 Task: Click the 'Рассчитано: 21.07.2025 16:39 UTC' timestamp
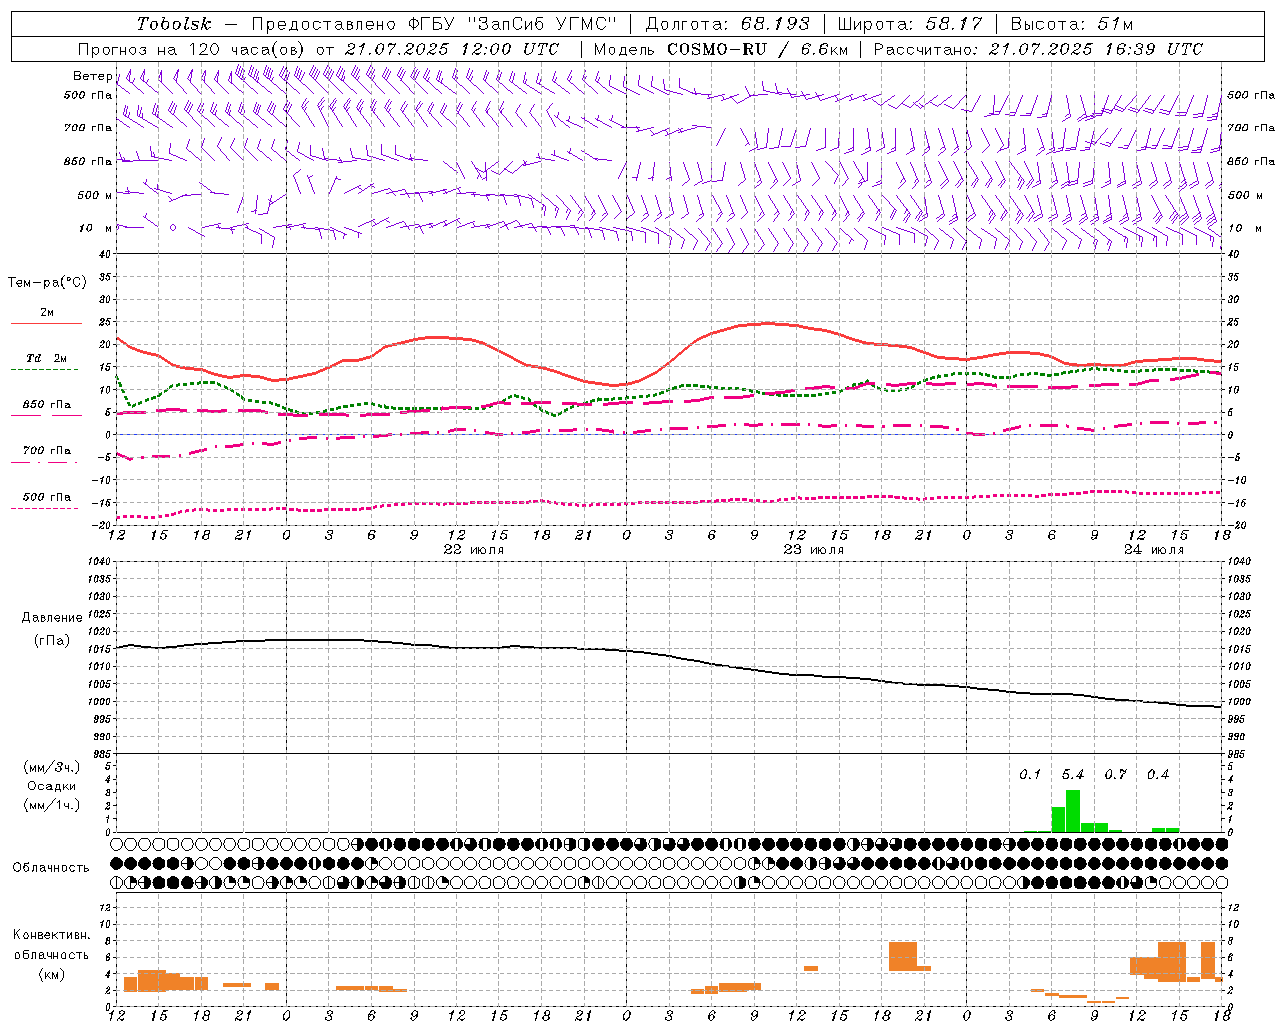[1038, 49]
